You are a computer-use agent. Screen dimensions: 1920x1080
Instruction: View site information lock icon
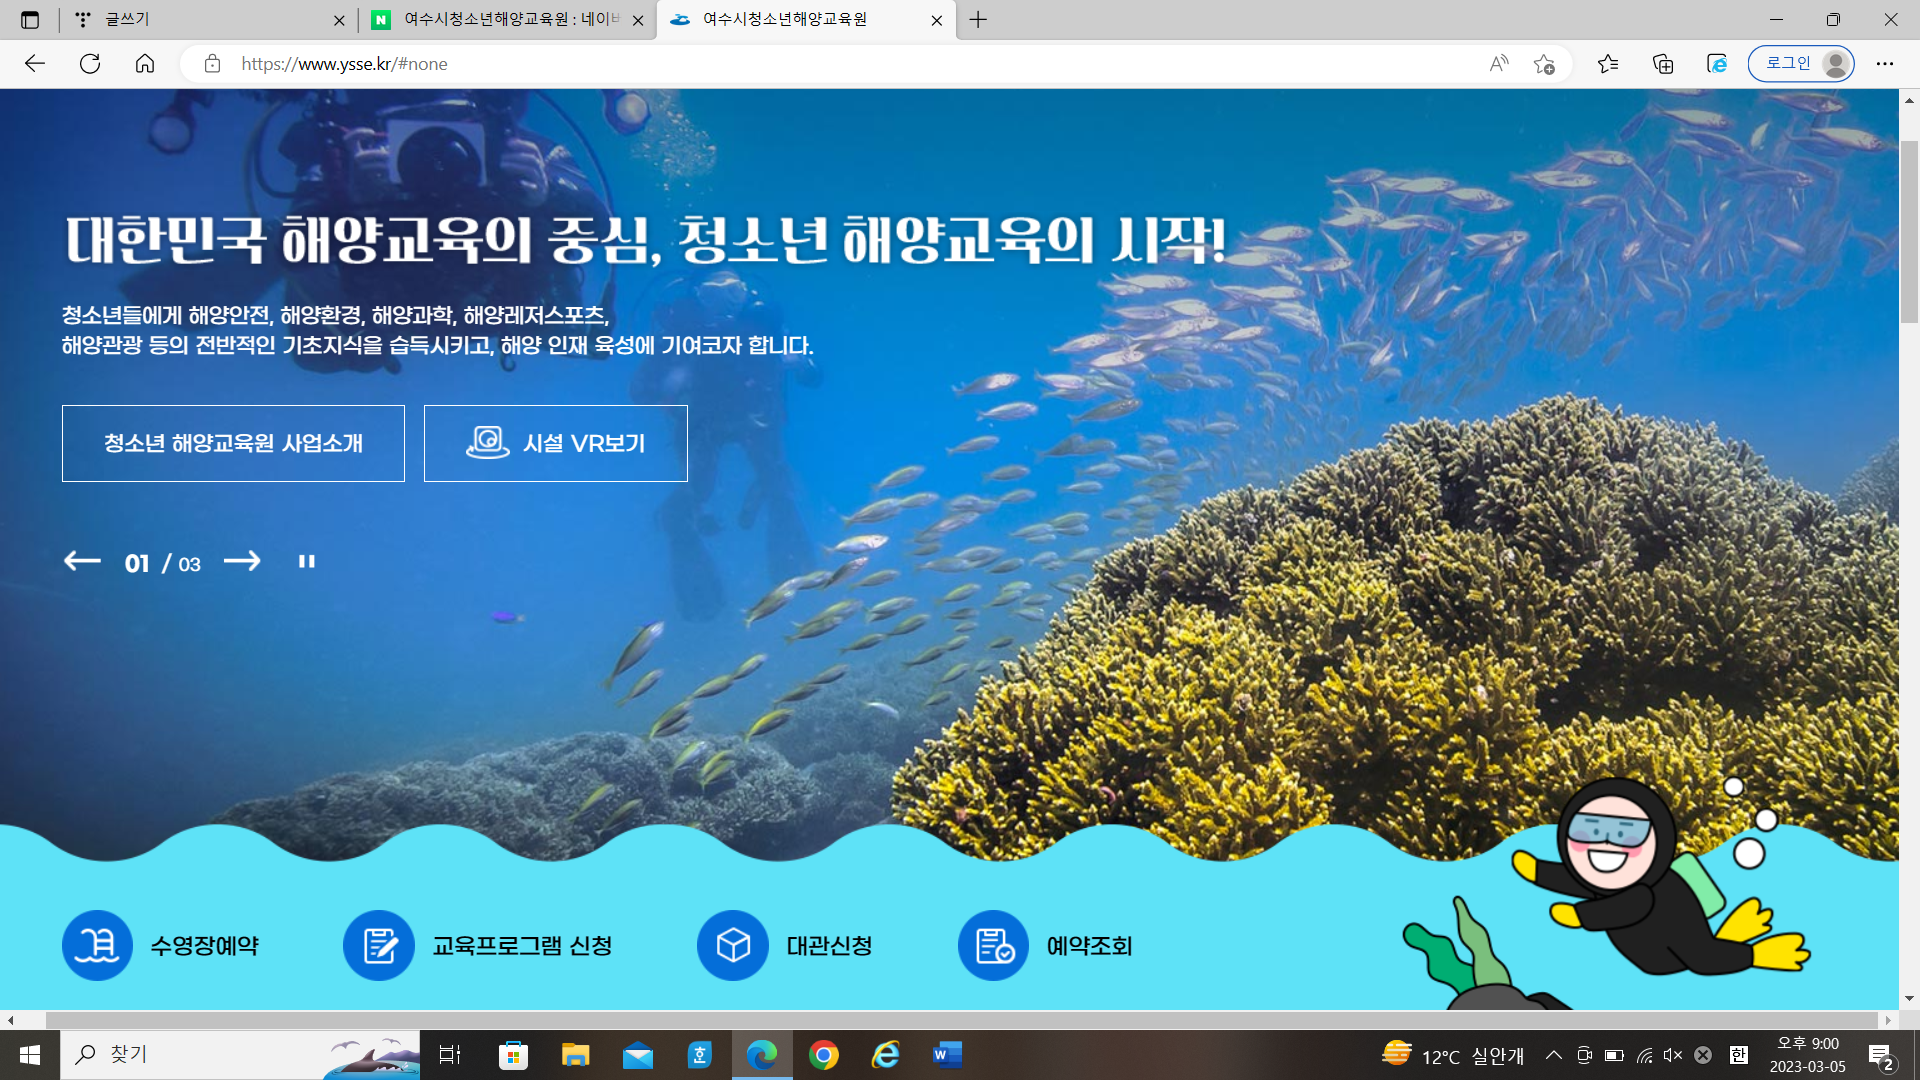(212, 64)
